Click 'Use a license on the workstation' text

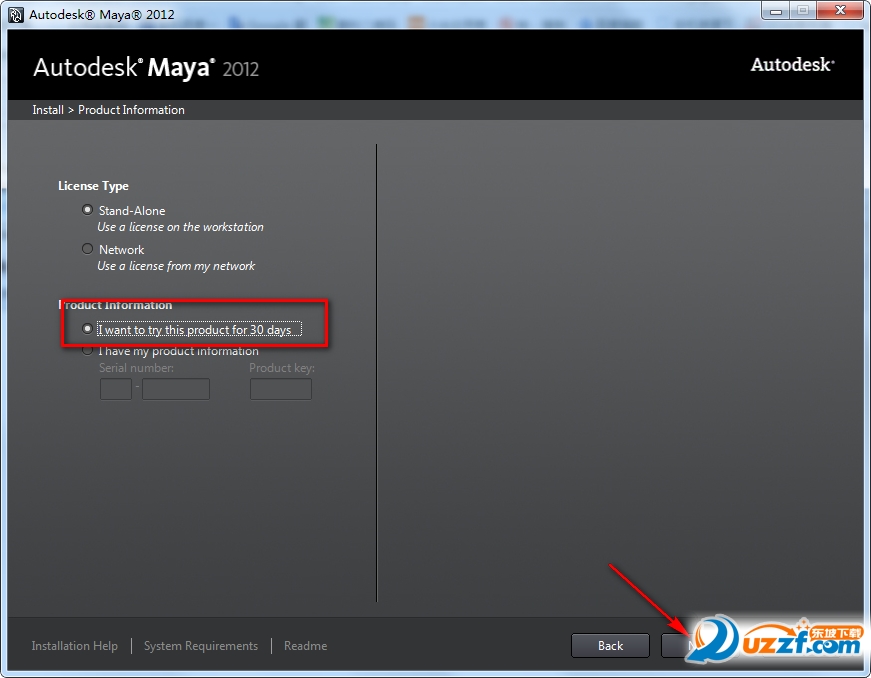pos(181,227)
